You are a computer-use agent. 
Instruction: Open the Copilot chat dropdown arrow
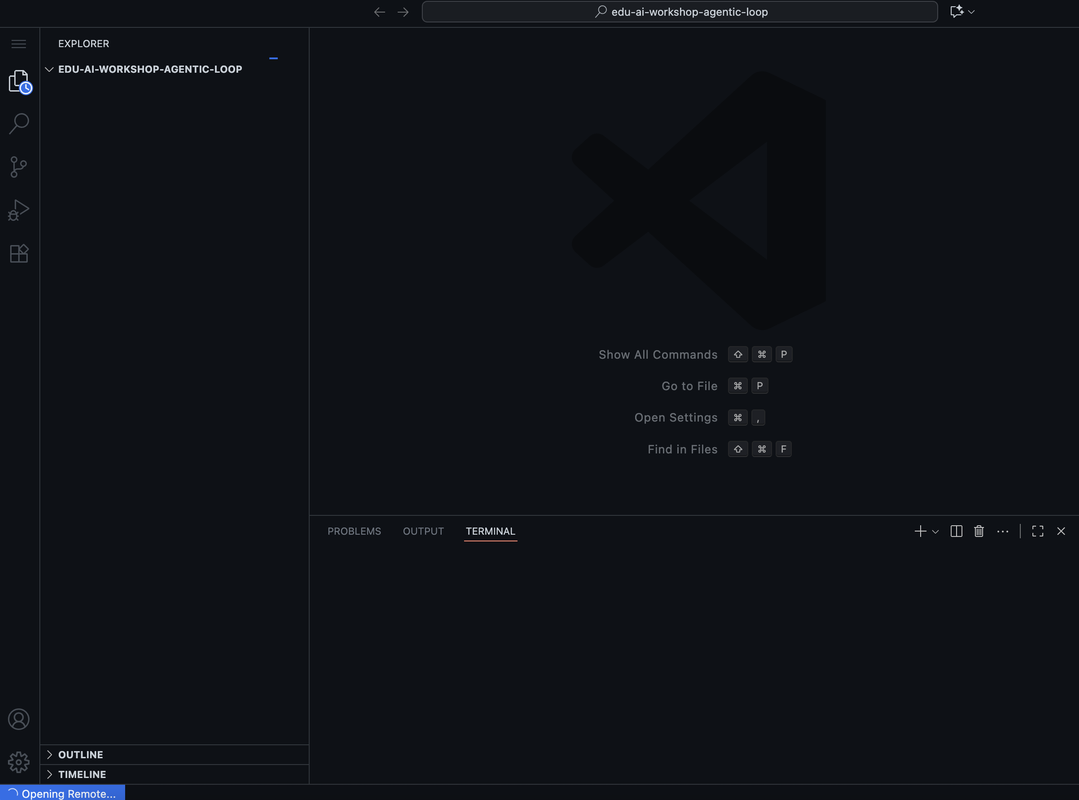[x=972, y=12]
